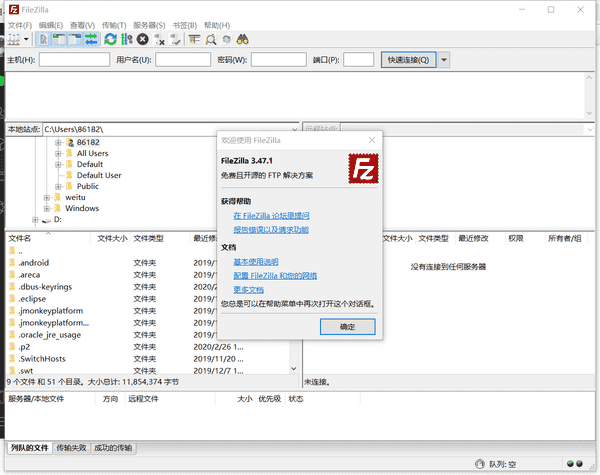Viewport: 600px width, 475px height.
Task: Expand the Default tree node
Action: click(58, 165)
